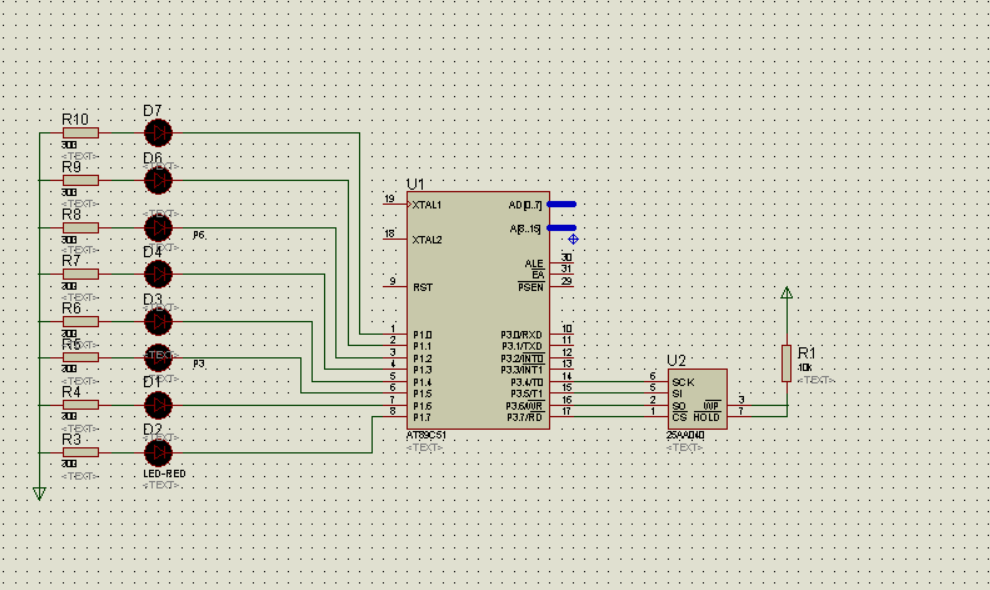Click the P3.1/TXD pin label
This screenshot has height=590, width=990.
tap(522, 346)
